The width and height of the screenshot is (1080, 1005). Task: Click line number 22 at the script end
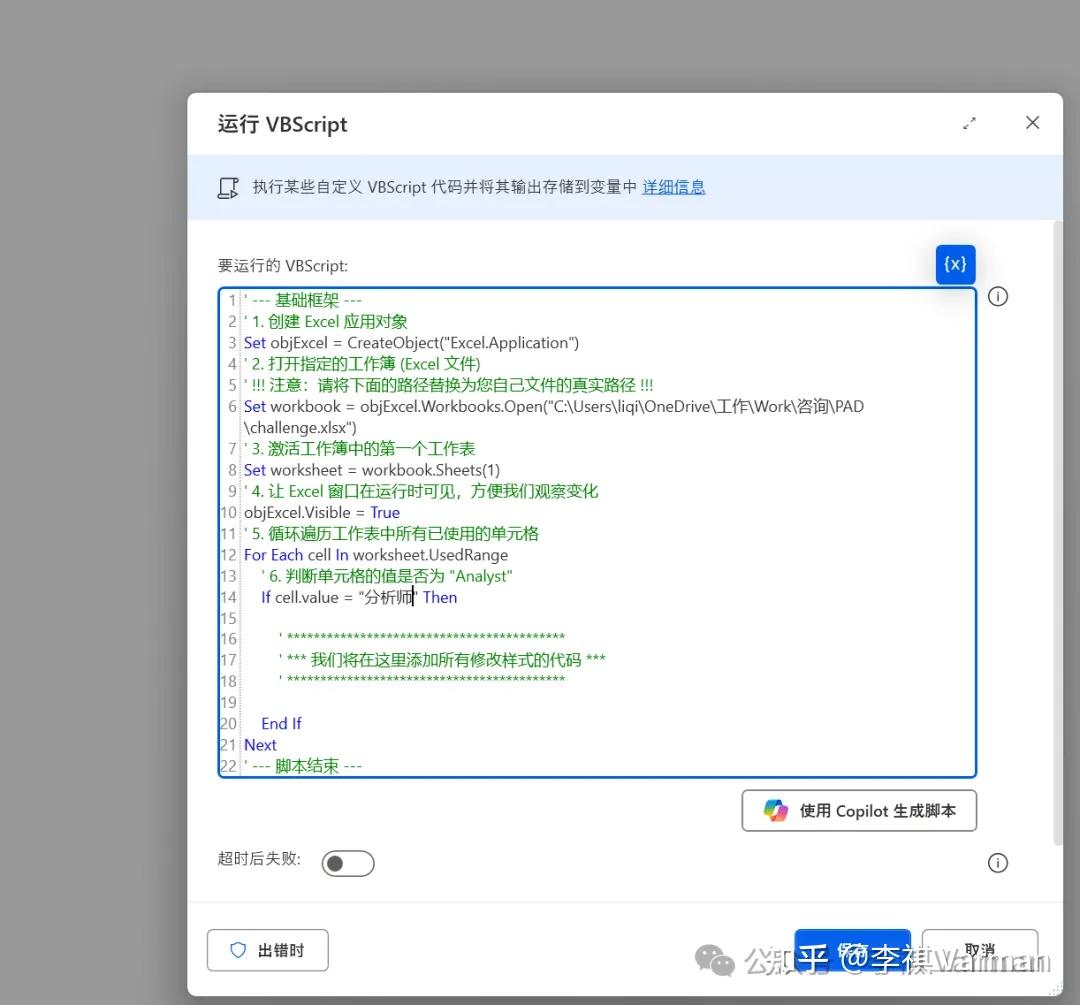coord(228,765)
